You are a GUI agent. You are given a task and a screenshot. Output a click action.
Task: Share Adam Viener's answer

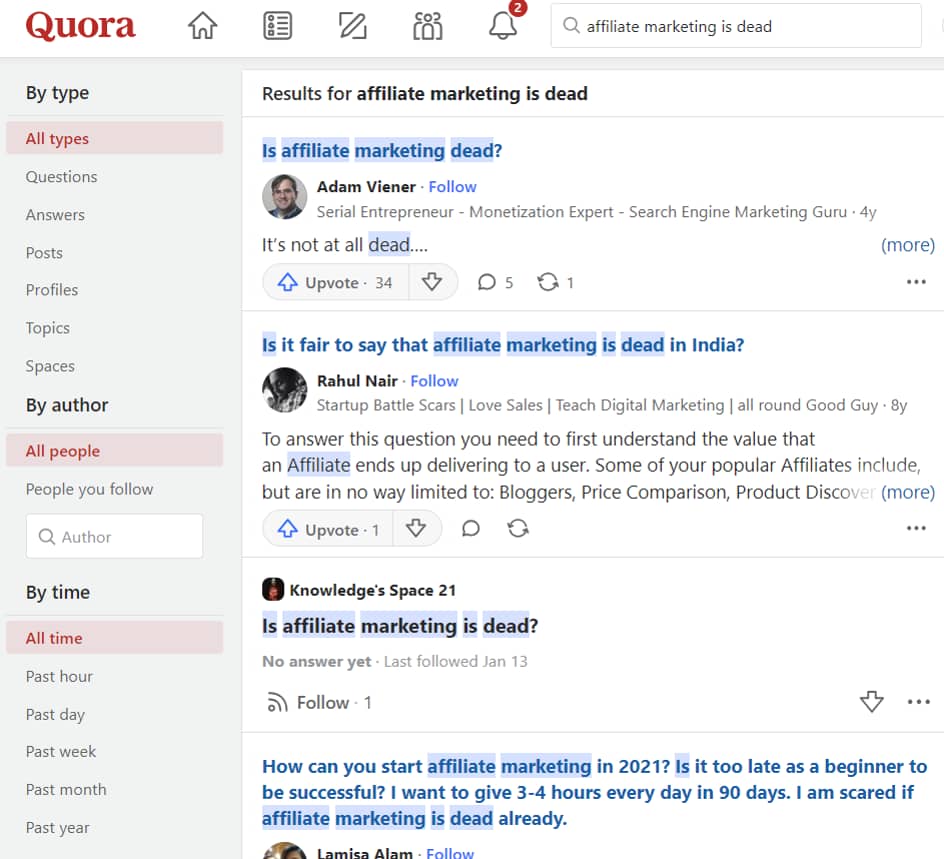(x=555, y=282)
